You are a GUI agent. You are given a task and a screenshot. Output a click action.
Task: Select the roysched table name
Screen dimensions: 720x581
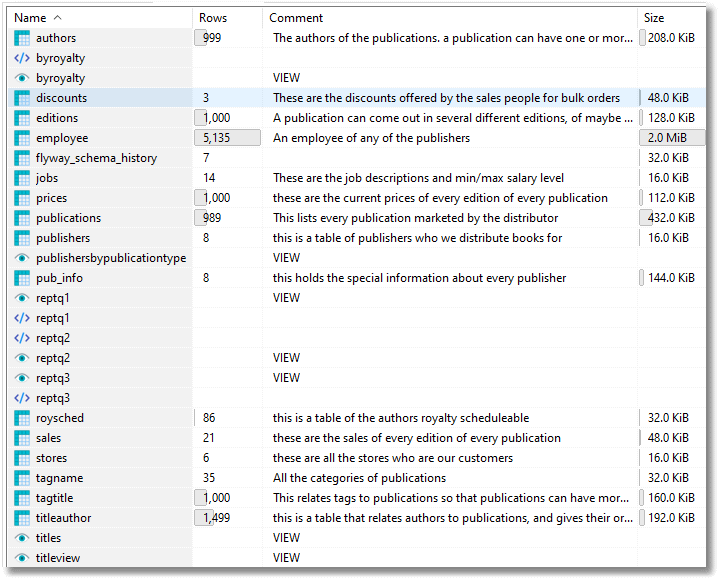coord(60,418)
